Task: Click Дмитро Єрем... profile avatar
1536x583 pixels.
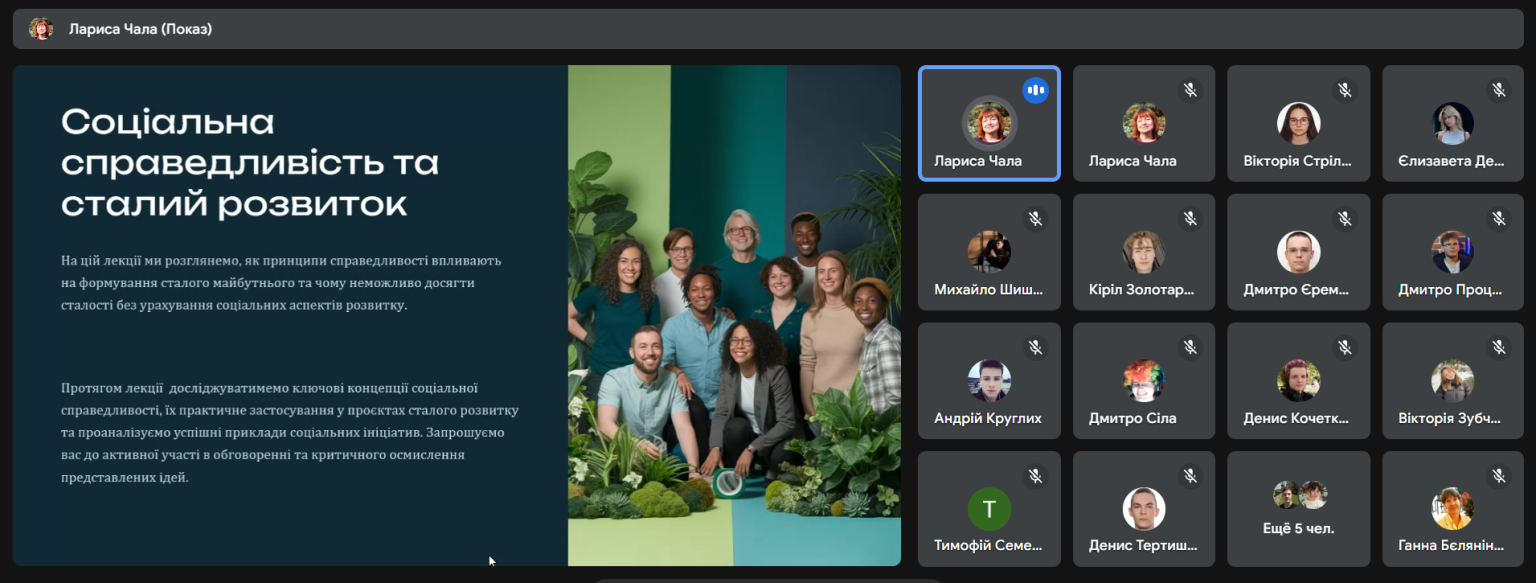Action: (1298, 252)
